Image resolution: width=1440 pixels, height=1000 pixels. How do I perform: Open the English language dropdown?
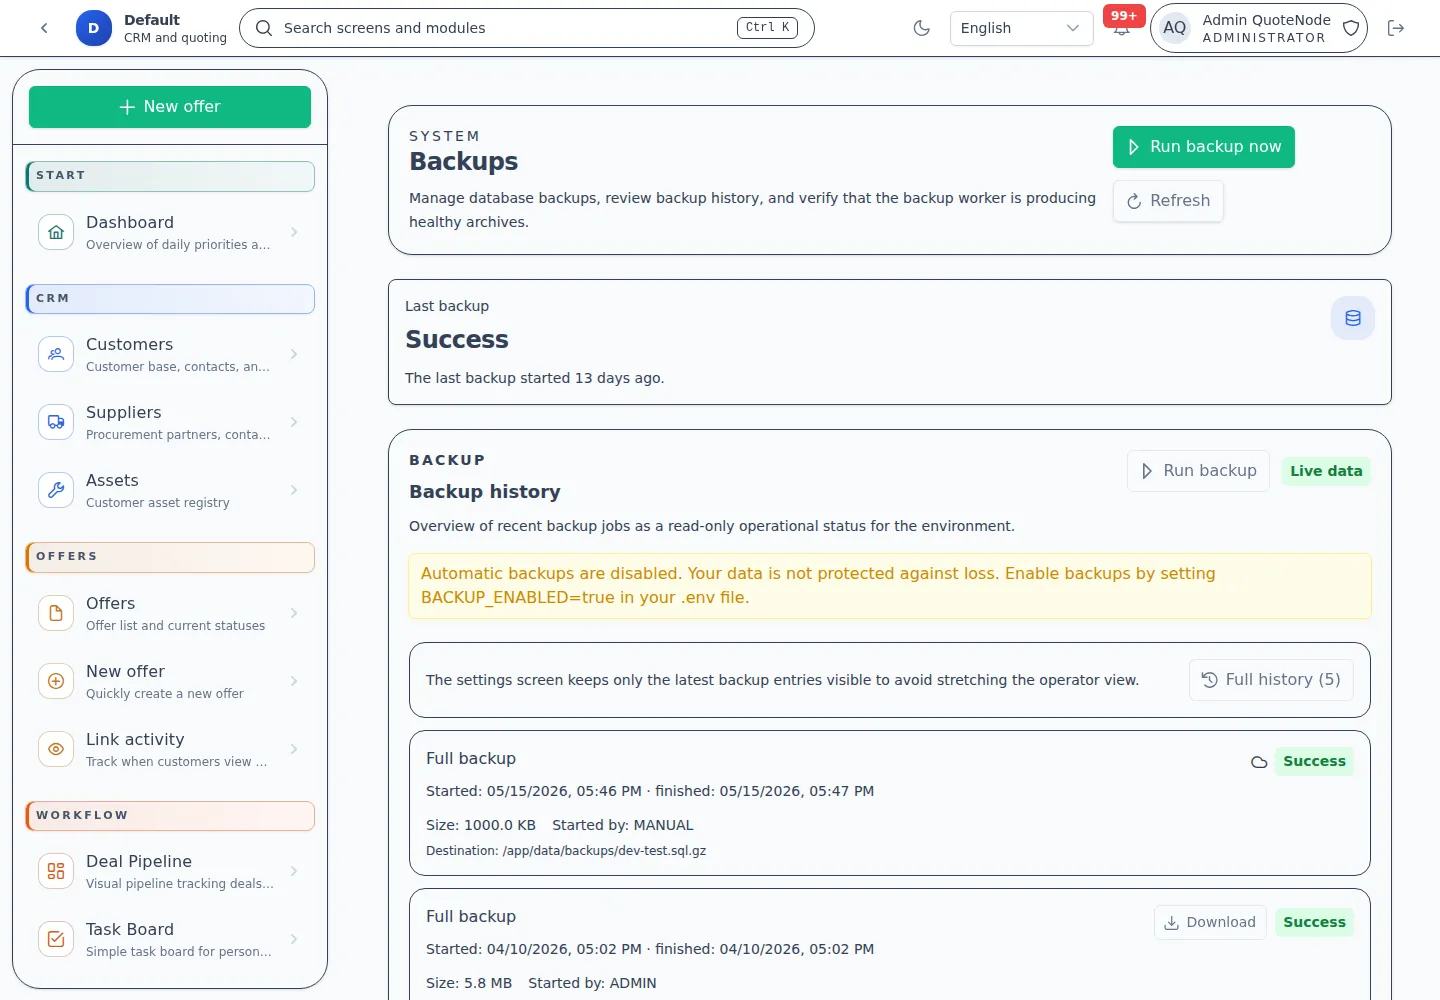click(x=1021, y=28)
